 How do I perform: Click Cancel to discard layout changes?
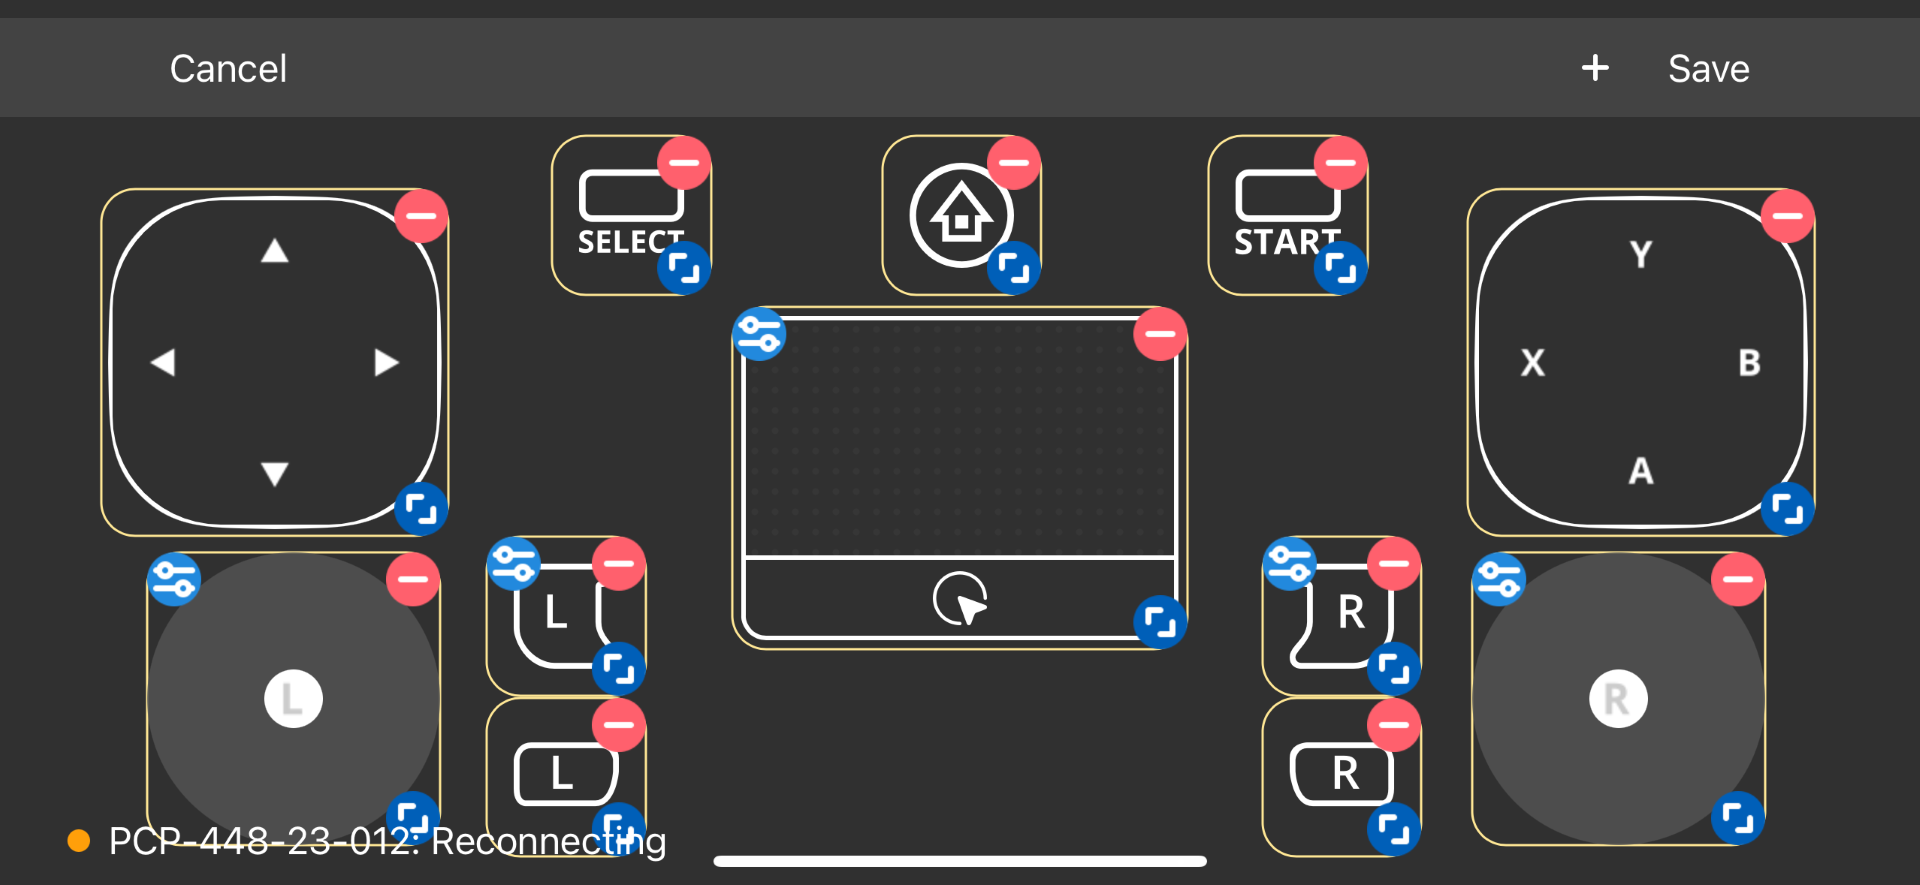pyautogui.click(x=228, y=68)
